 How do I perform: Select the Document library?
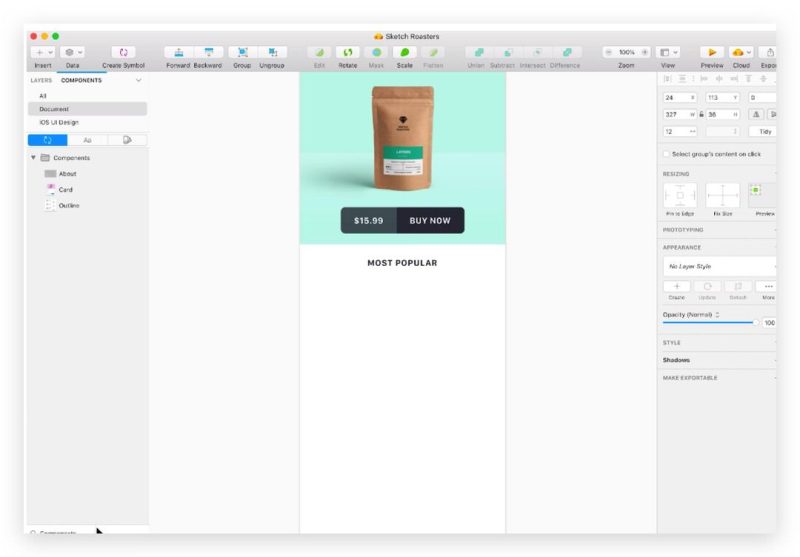point(88,109)
